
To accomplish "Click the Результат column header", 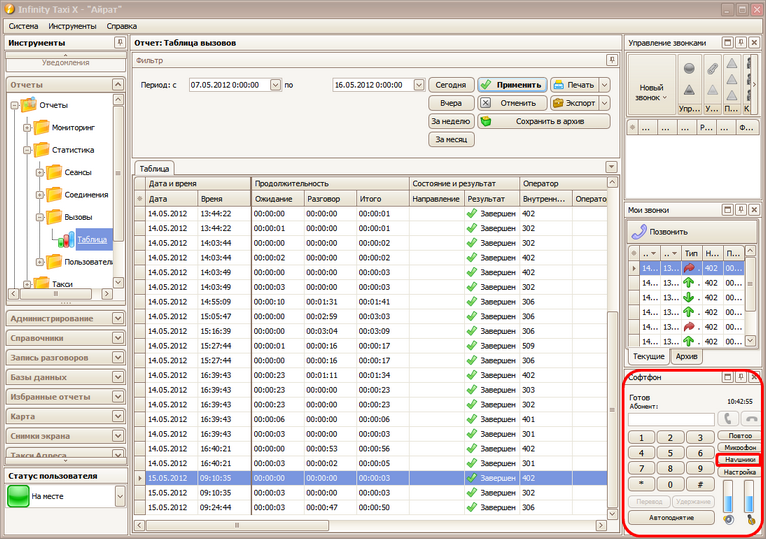I will [x=492, y=198].
